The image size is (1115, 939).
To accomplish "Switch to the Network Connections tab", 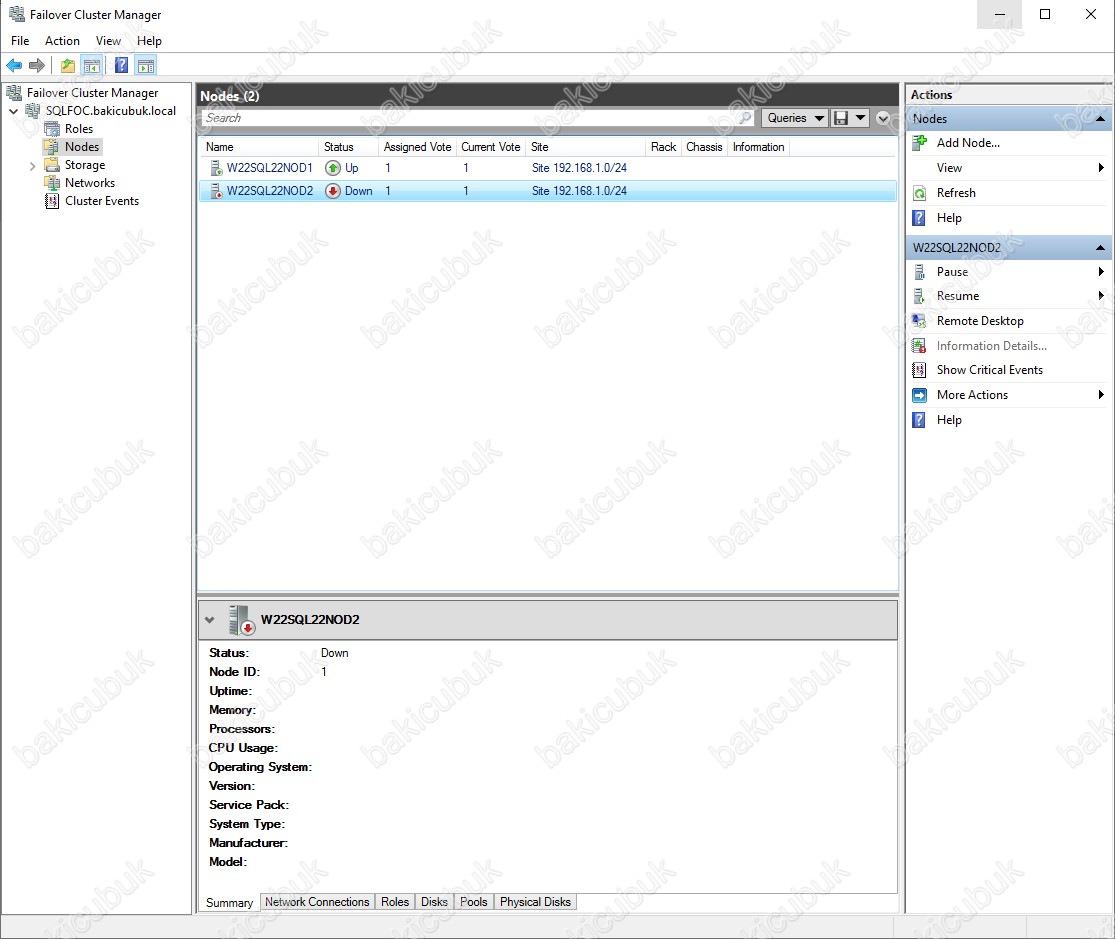I will 317,902.
